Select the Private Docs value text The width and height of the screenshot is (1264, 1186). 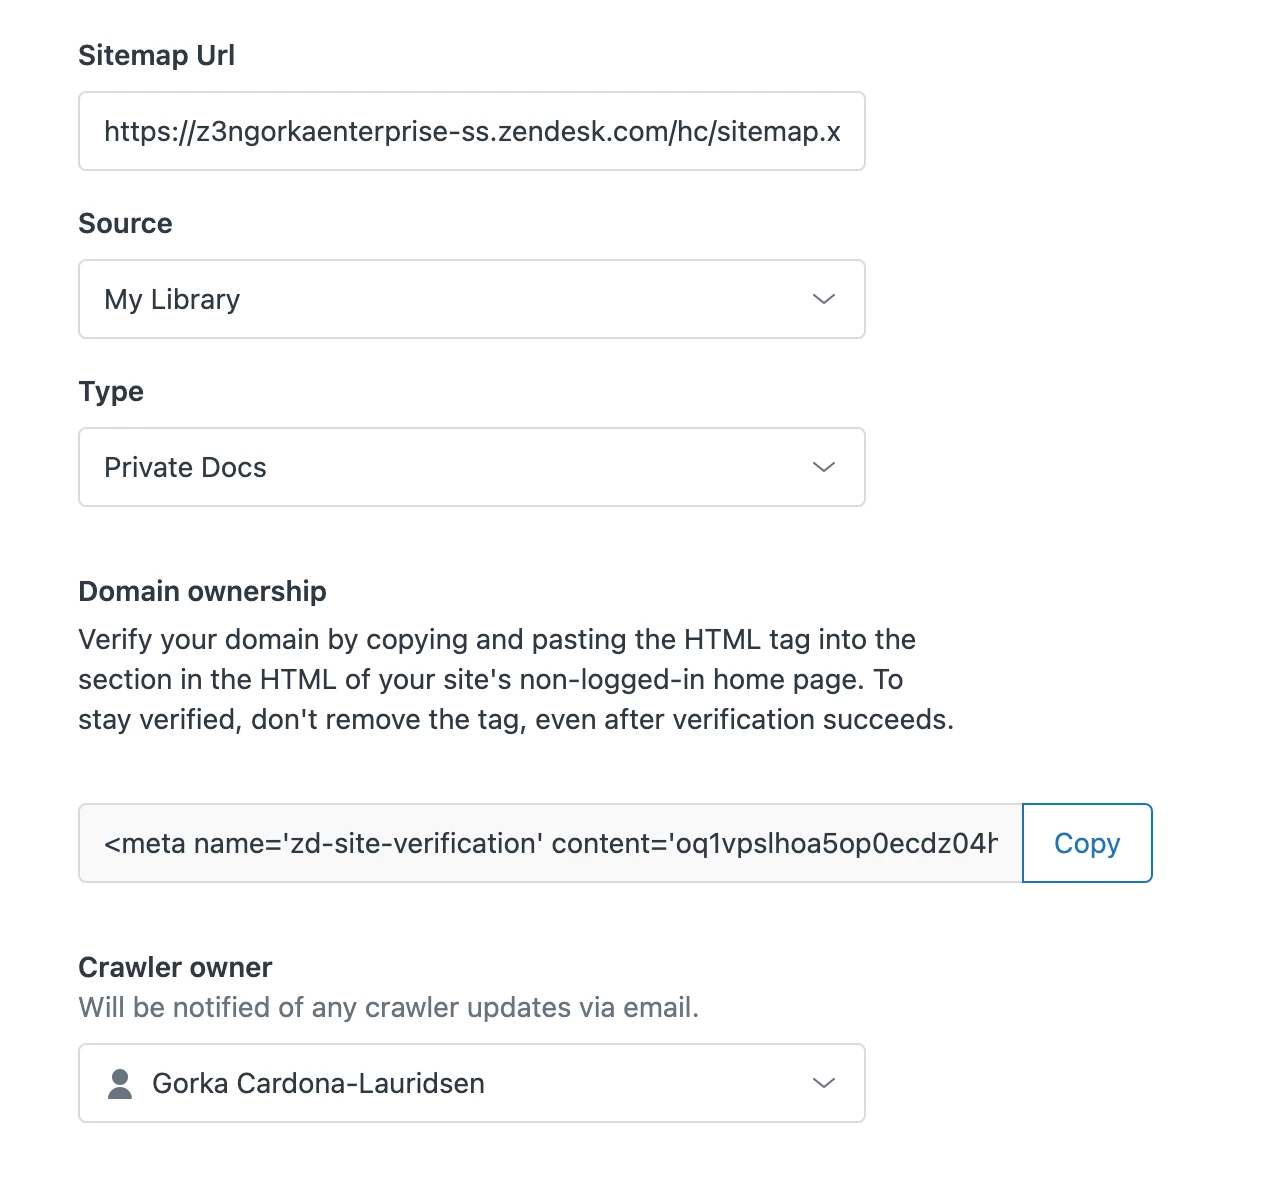tap(185, 467)
